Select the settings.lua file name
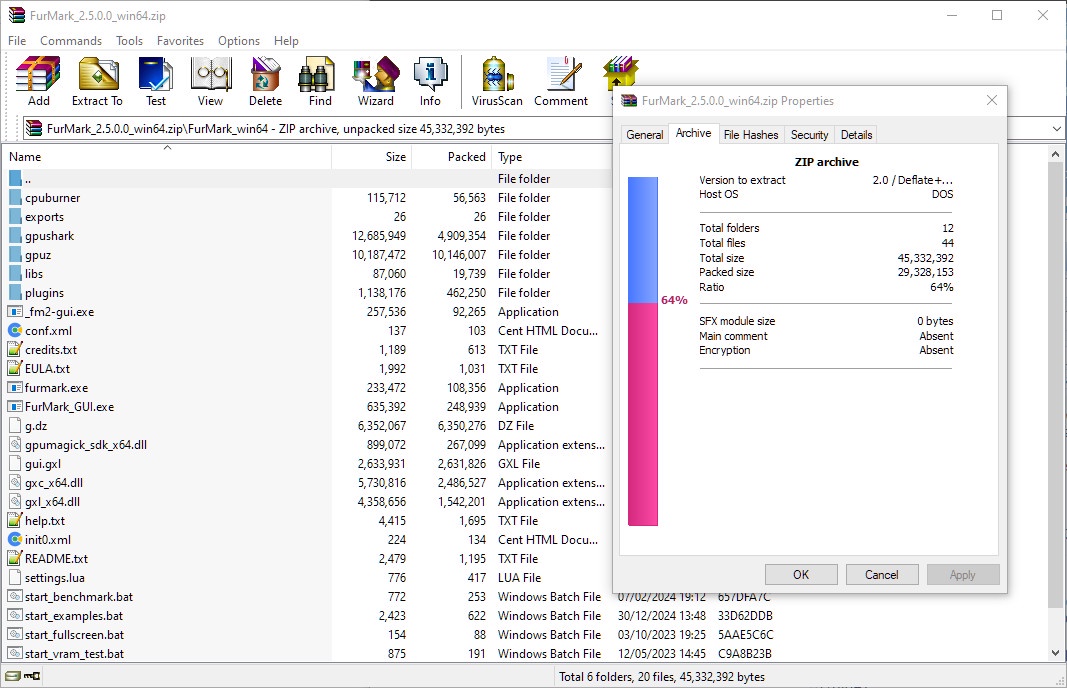 click(55, 578)
